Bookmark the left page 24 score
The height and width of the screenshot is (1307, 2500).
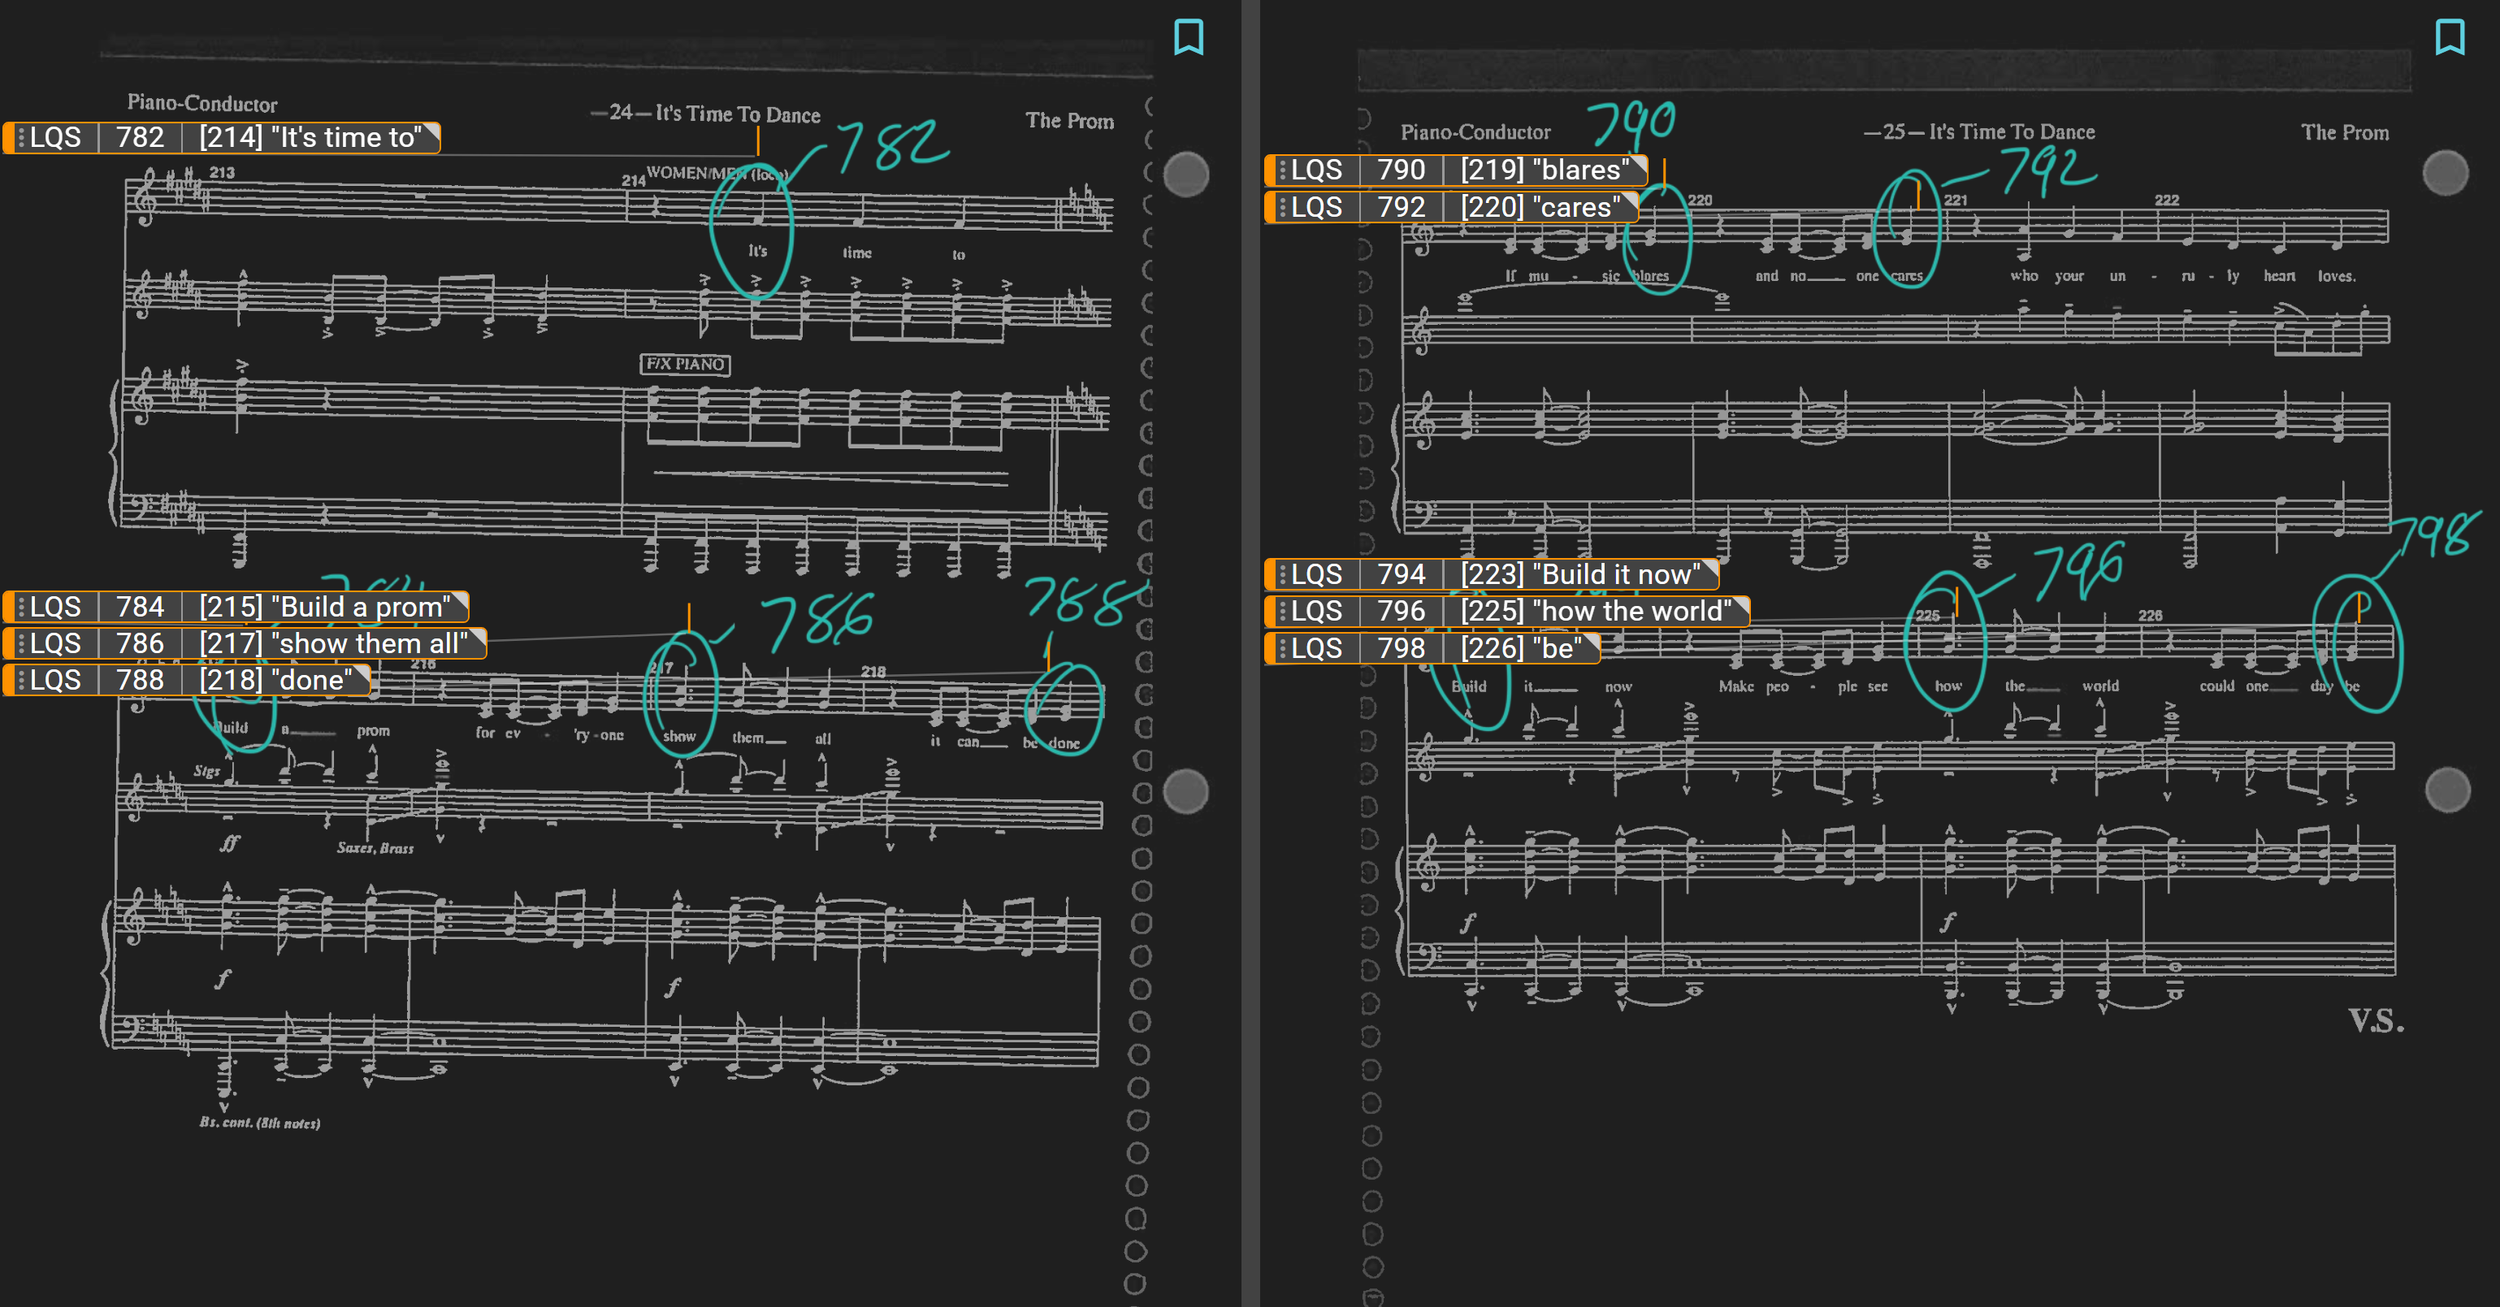coord(1188,37)
